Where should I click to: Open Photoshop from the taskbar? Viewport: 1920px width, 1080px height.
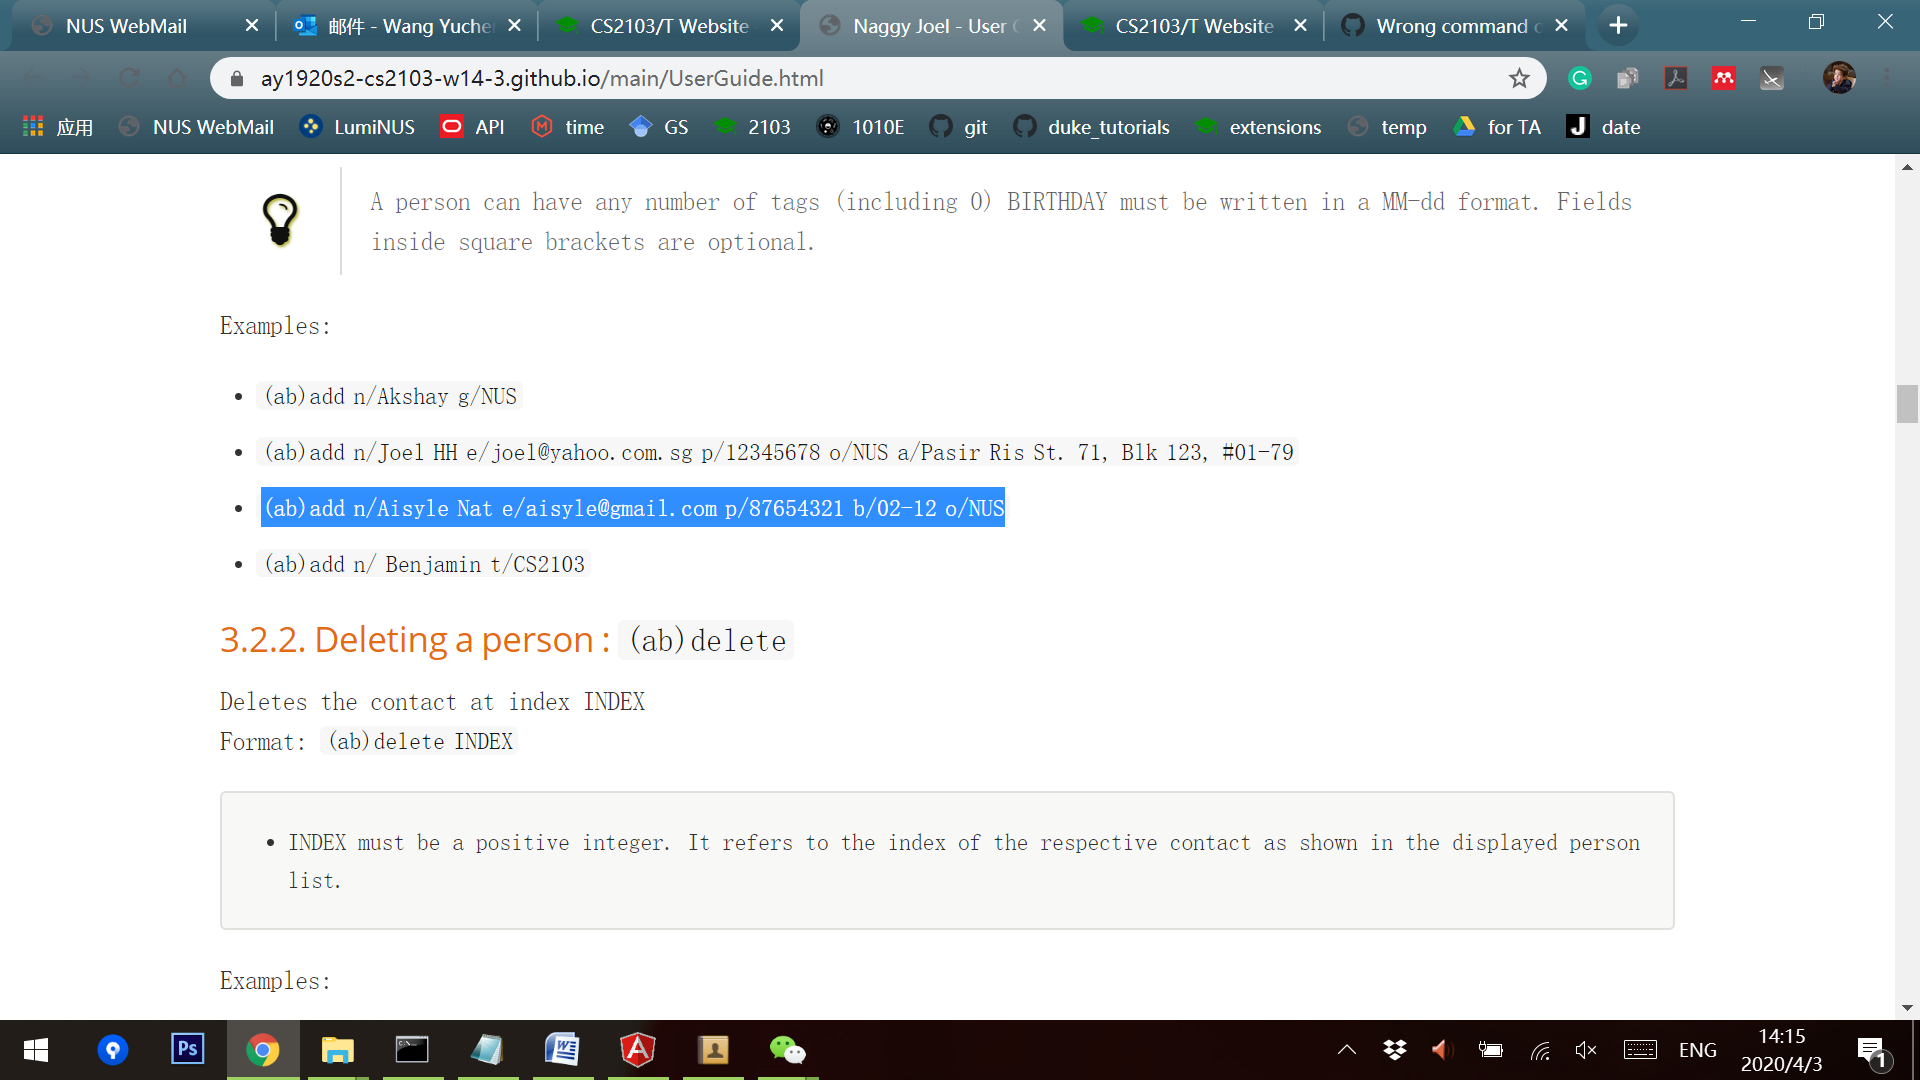click(x=187, y=1049)
